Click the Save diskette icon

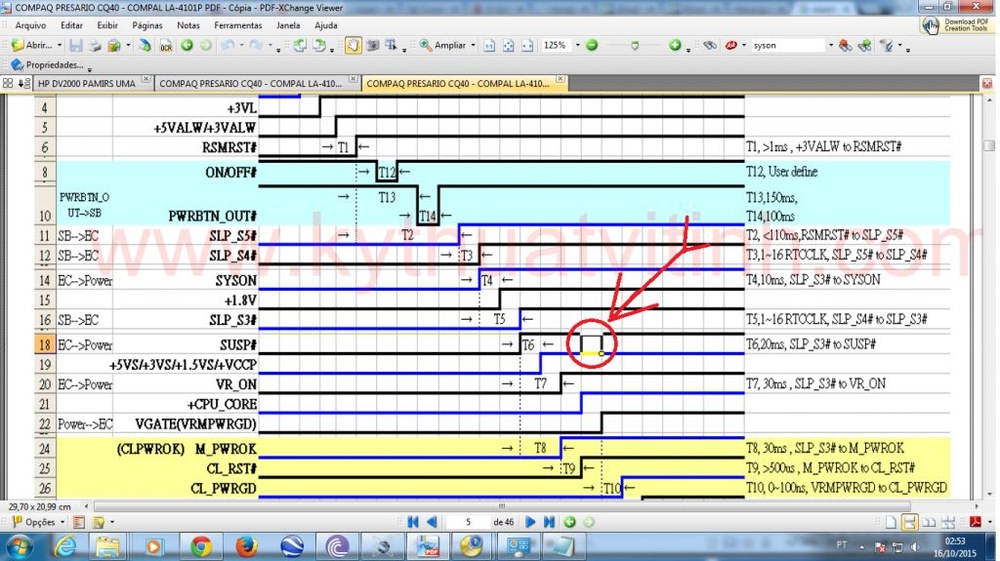pyautogui.click(x=76, y=45)
